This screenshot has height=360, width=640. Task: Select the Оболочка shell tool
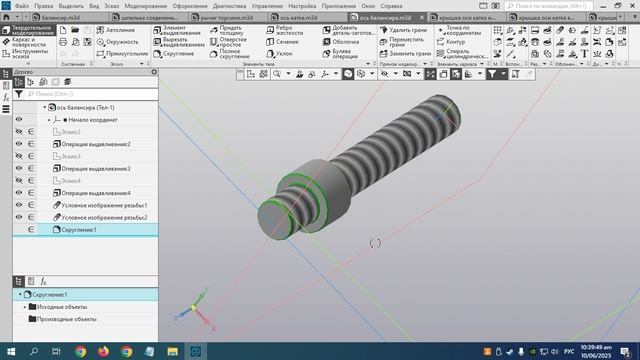tap(341, 42)
